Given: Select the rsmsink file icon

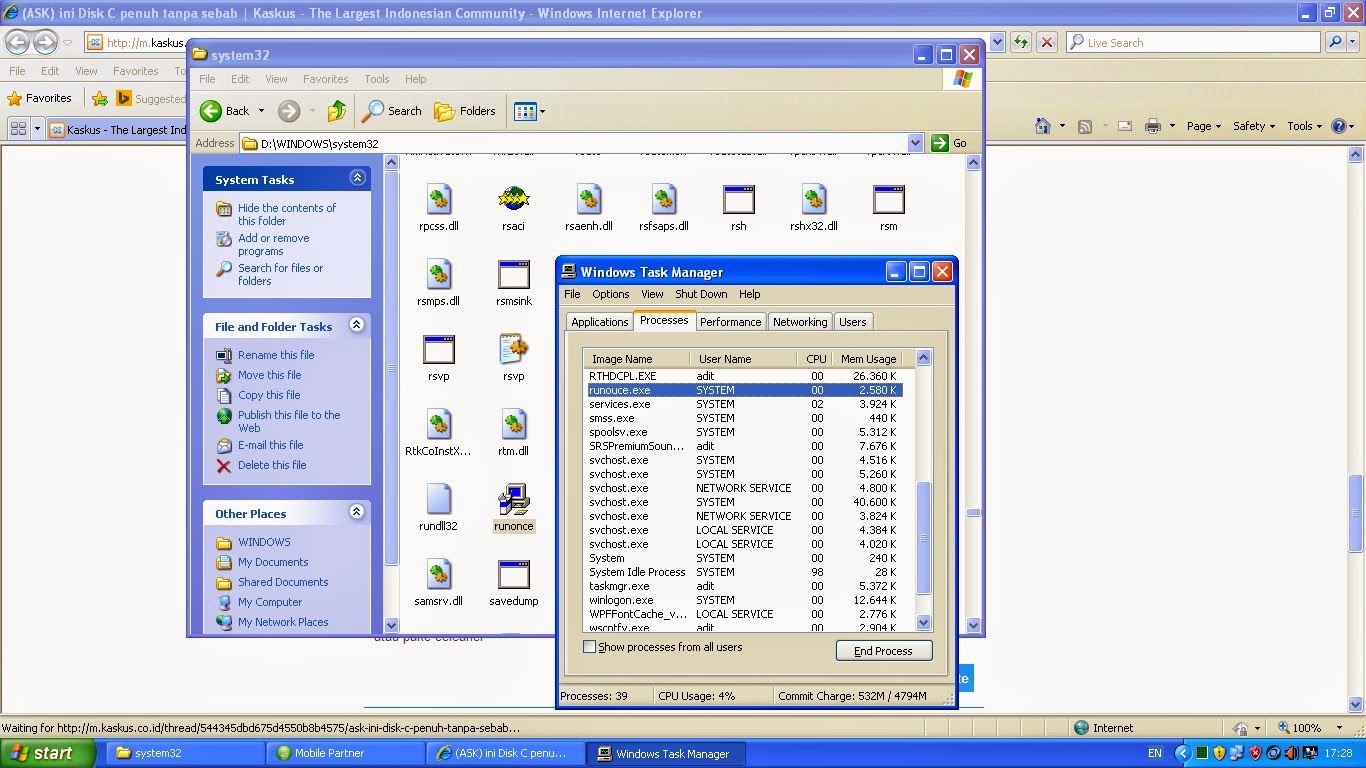Looking at the screenshot, I should point(513,275).
